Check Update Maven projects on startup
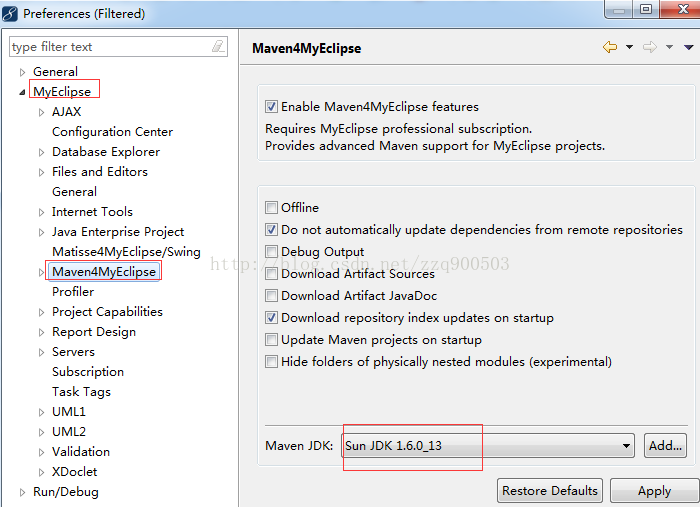700x507 pixels. (271, 340)
